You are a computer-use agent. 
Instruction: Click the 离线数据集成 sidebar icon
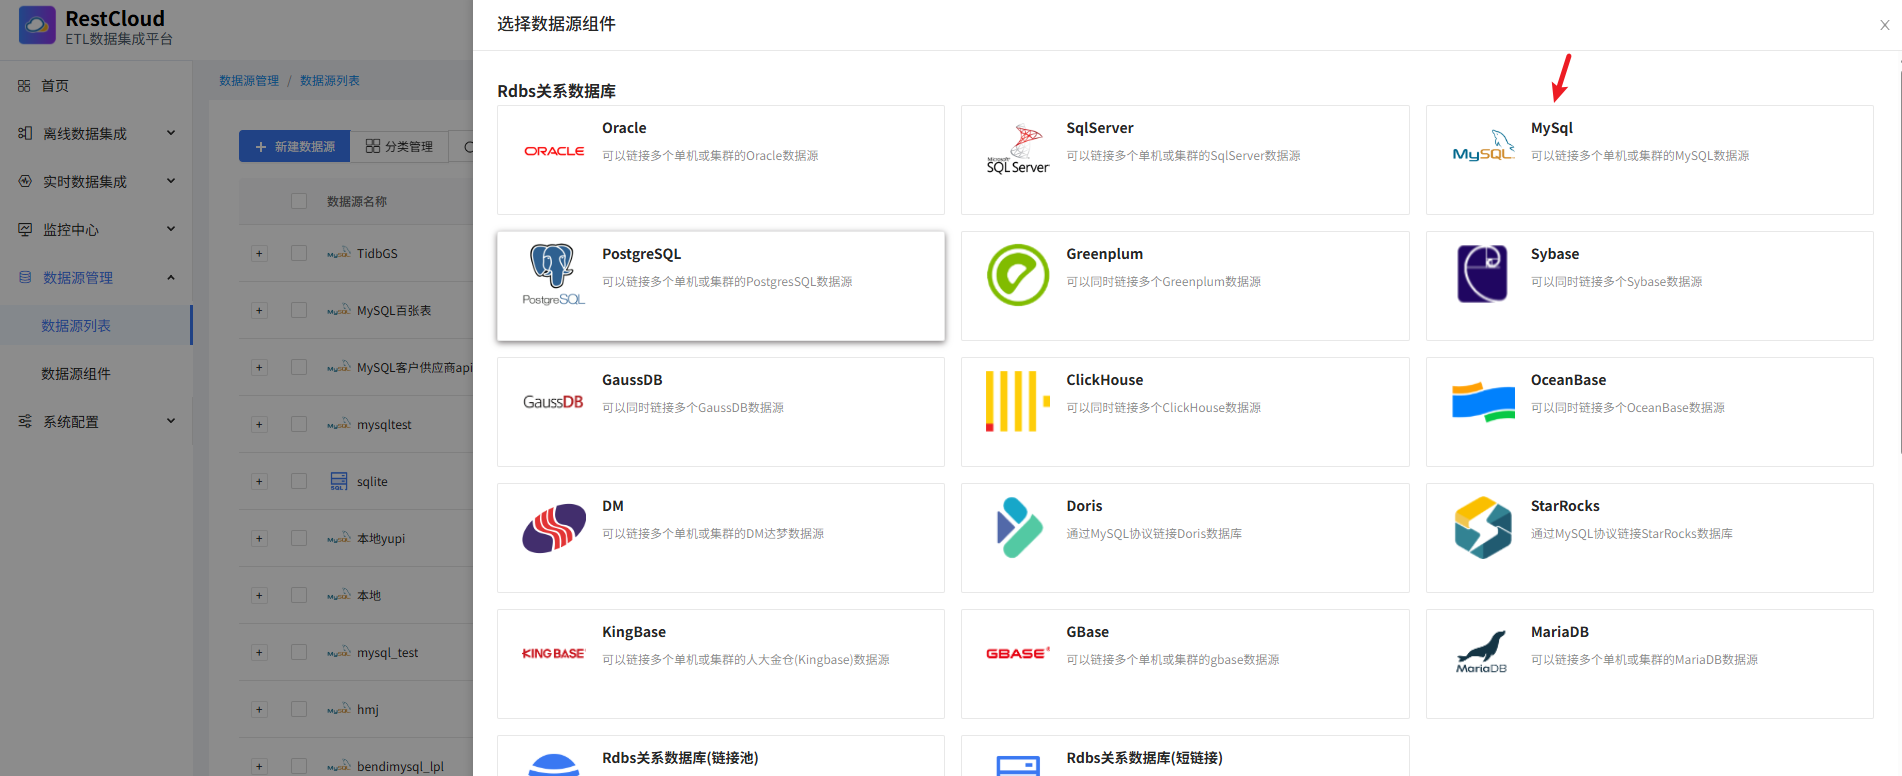(25, 133)
